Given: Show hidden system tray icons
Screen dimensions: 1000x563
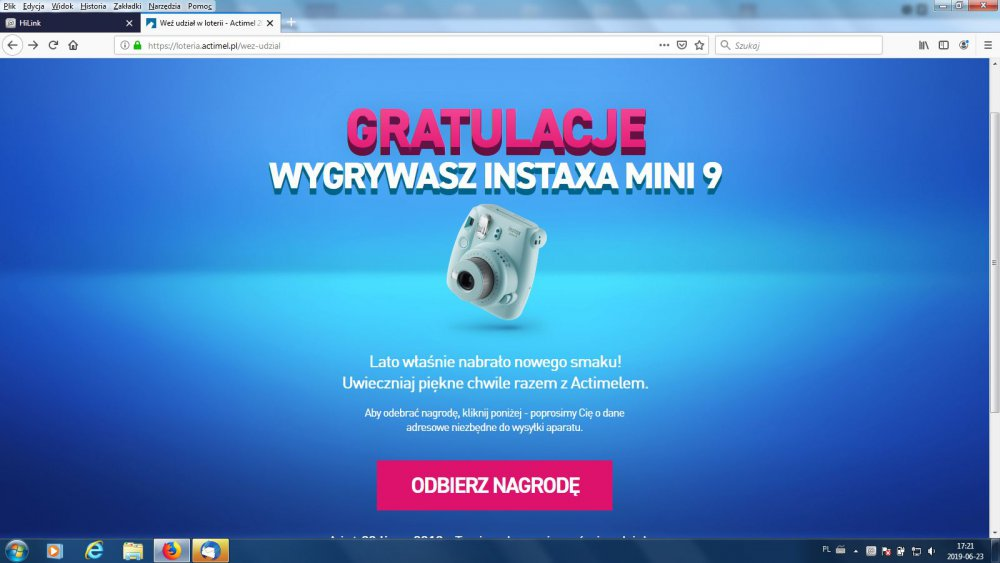Looking at the screenshot, I should pyautogui.click(x=855, y=550).
